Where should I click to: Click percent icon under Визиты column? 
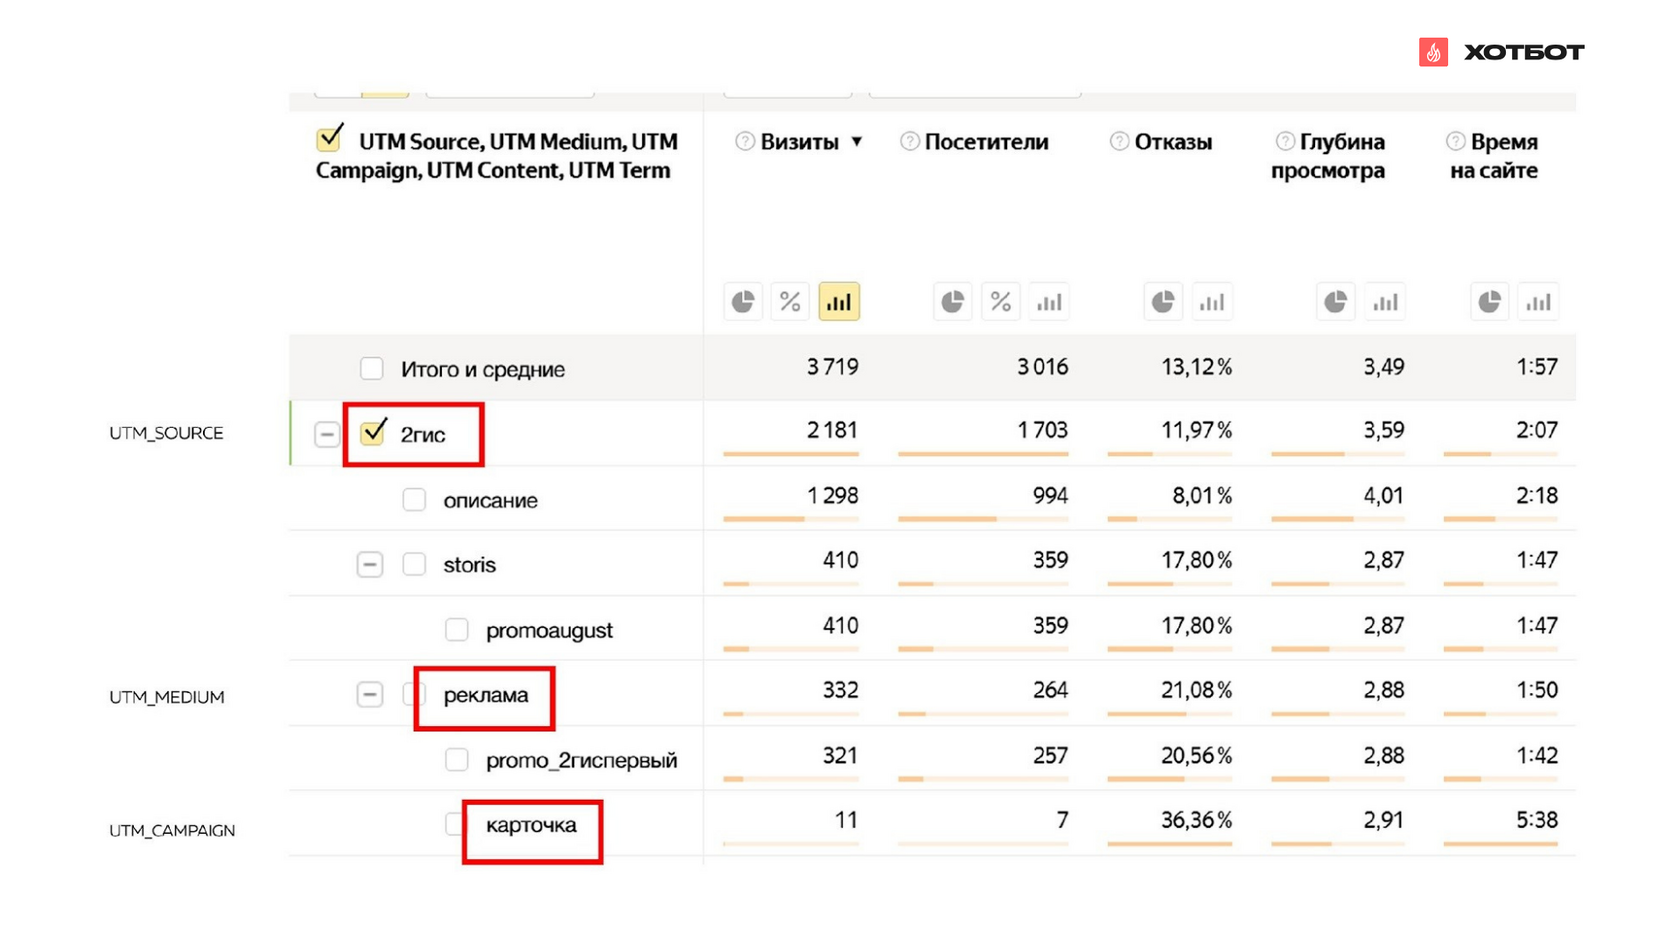point(790,302)
